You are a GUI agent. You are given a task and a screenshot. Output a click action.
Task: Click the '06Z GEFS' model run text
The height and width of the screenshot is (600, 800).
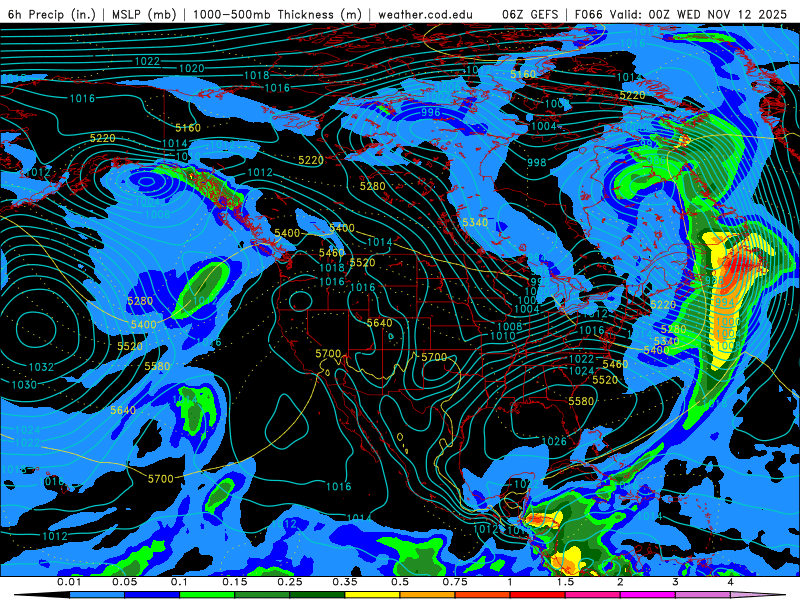point(530,14)
